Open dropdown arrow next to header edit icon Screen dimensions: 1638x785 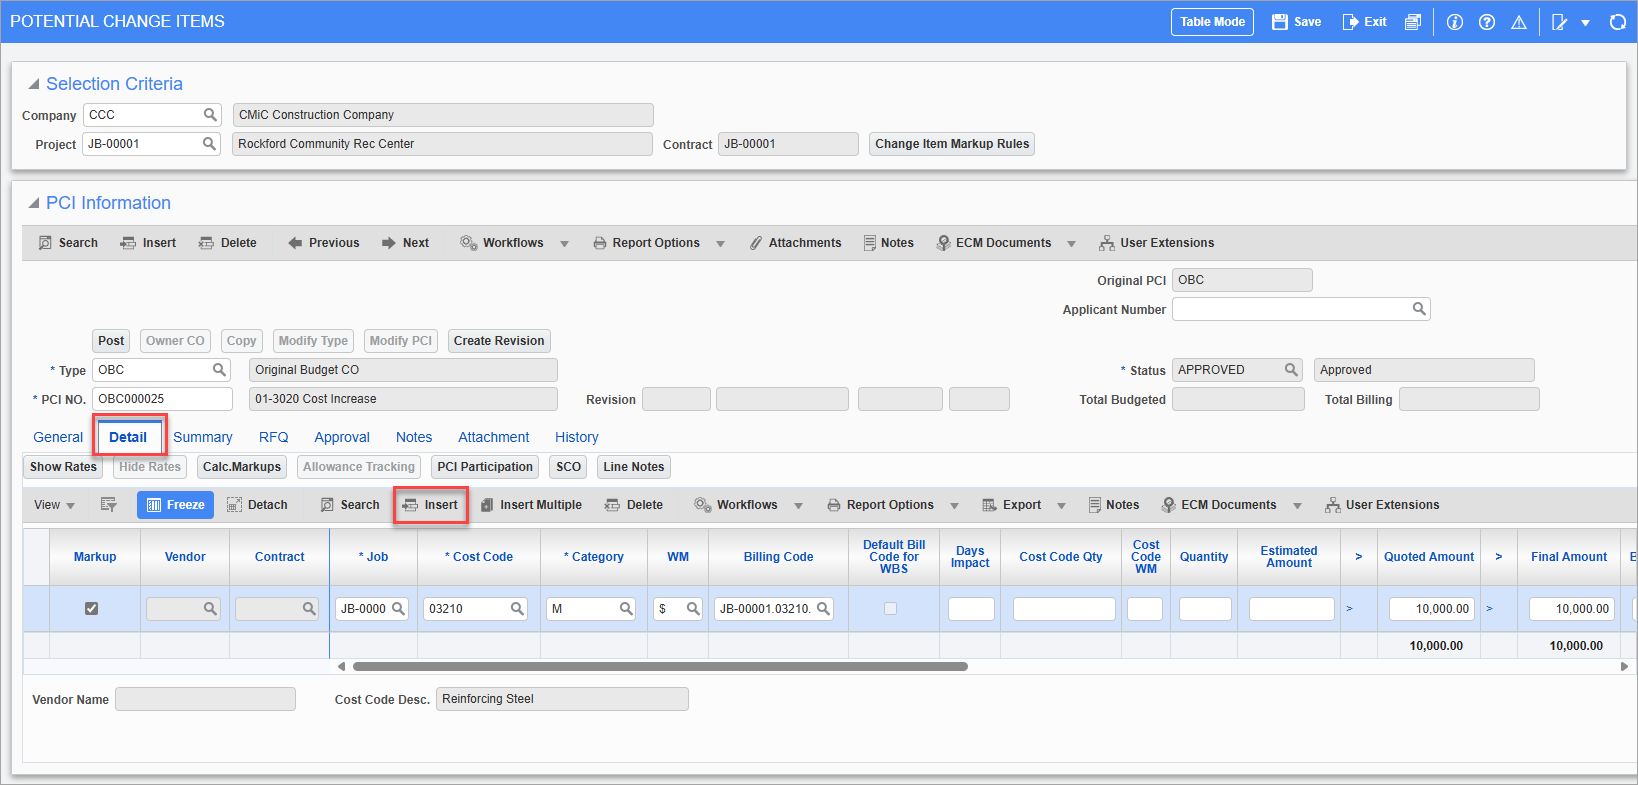1585,23
